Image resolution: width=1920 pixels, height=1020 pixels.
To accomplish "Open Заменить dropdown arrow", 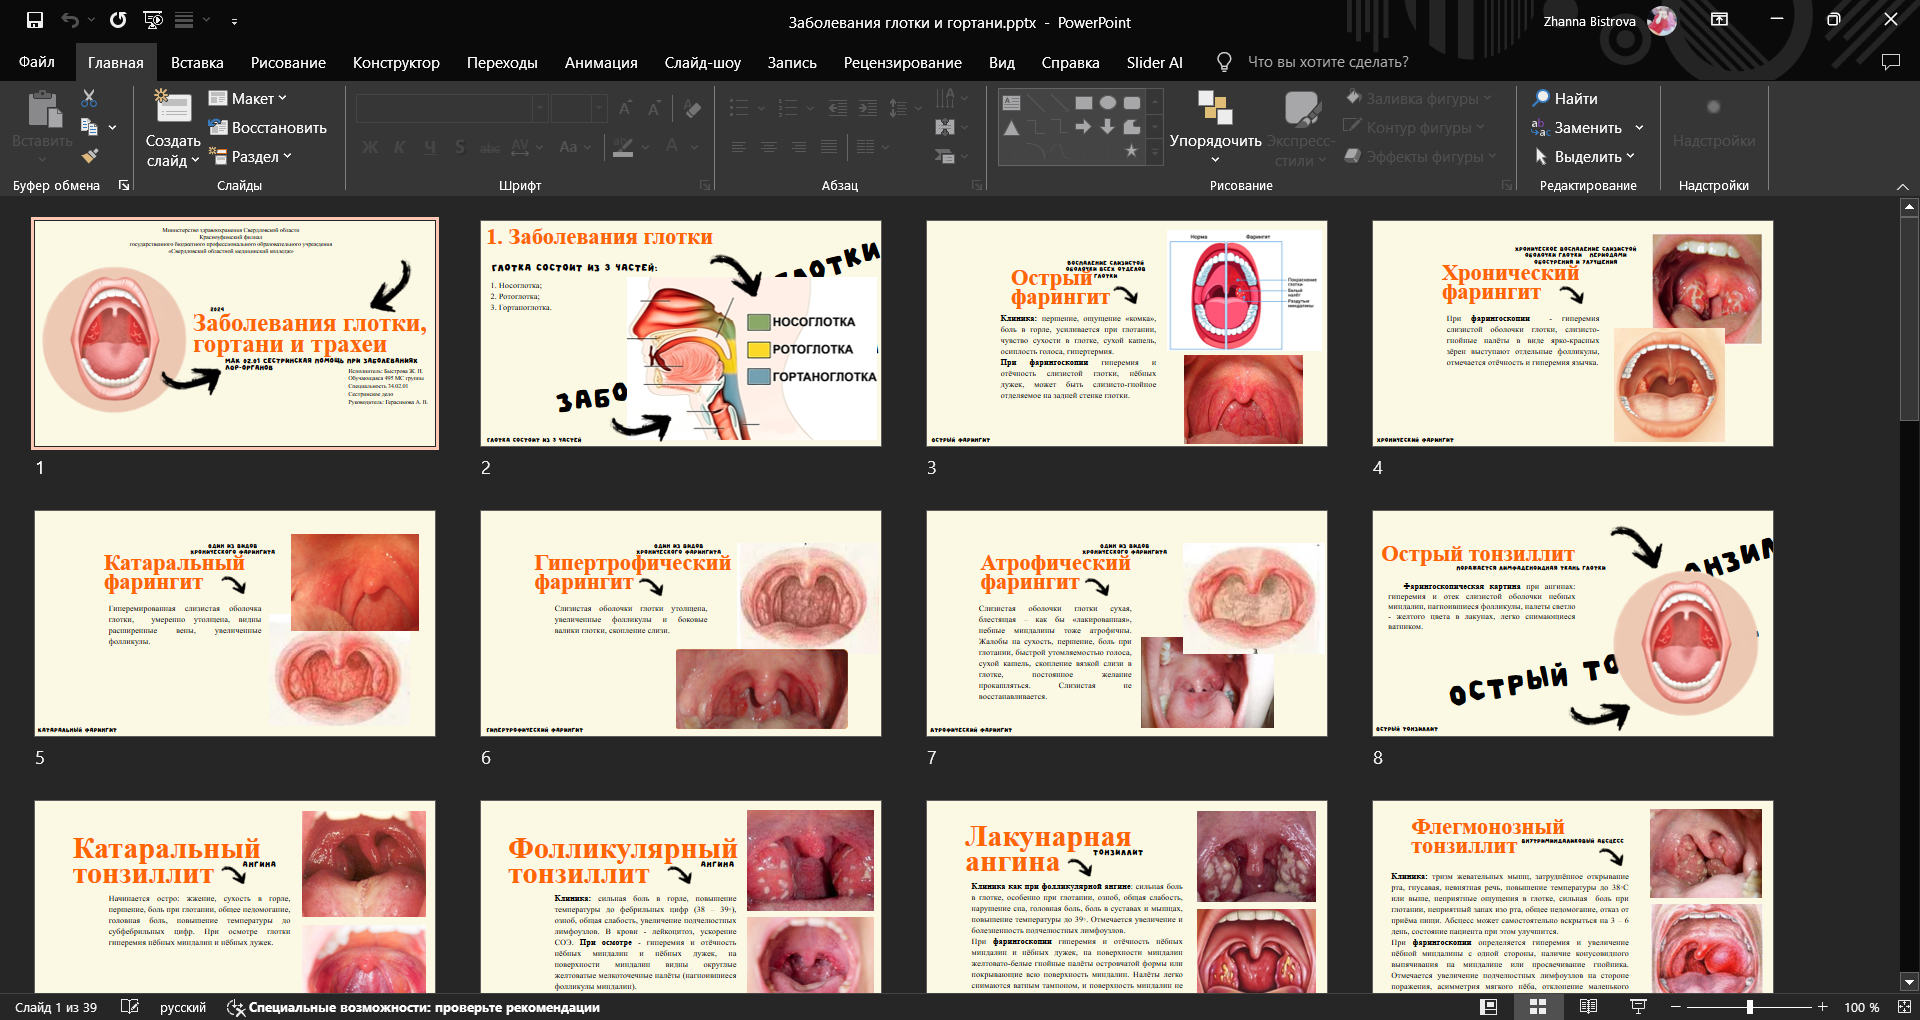I will coord(1639,127).
